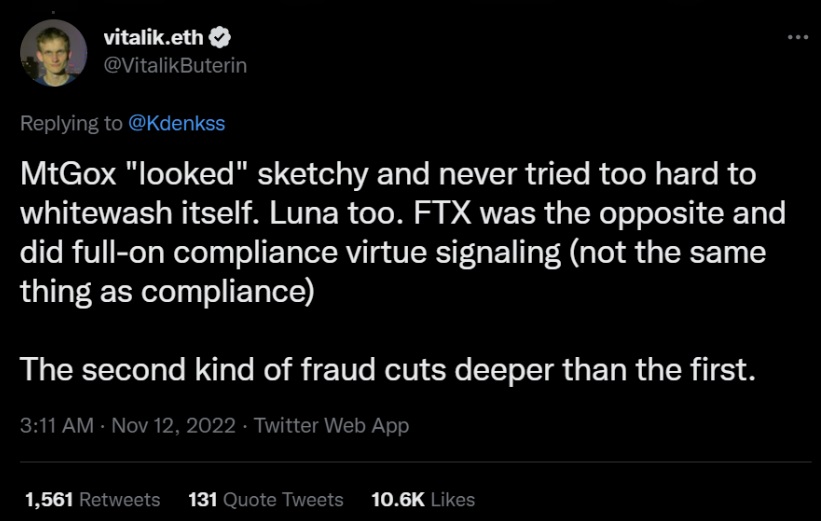
Task: Show the 10.6K Likes list
Action: pyautogui.click(x=423, y=499)
